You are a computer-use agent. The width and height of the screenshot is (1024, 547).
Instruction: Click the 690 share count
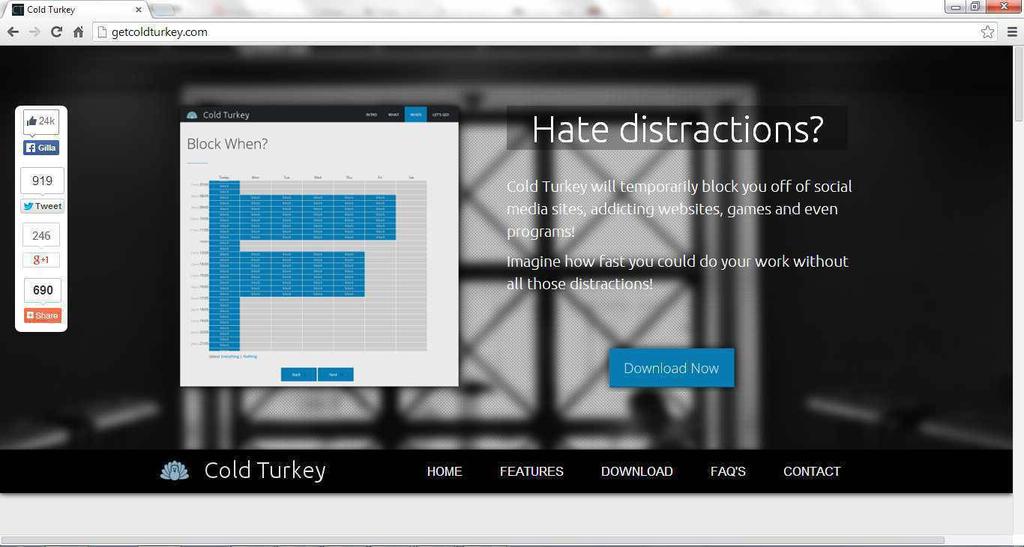pyautogui.click(x=42, y=290)
